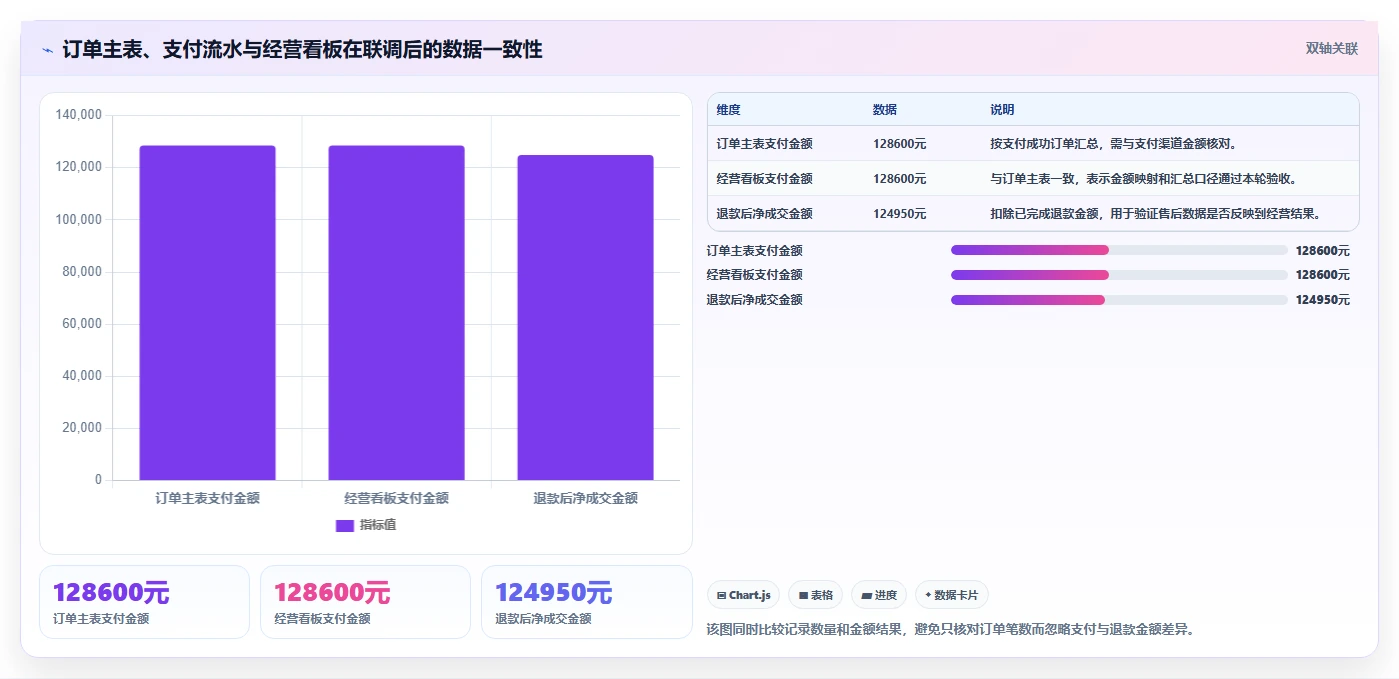Screen dimensions: 1399x679
Task: Click the 订单主表支付金额 bar in the chart
Action: pos(207,313)
